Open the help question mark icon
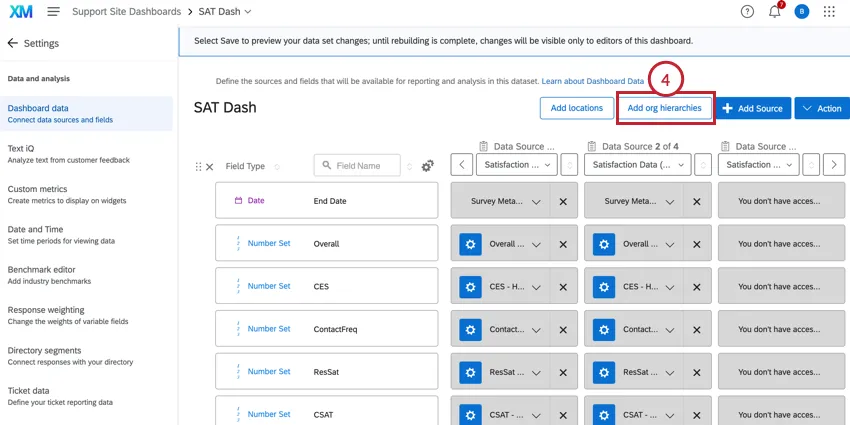The width and height of the screenshot is (850, 425). pos(747,12)
